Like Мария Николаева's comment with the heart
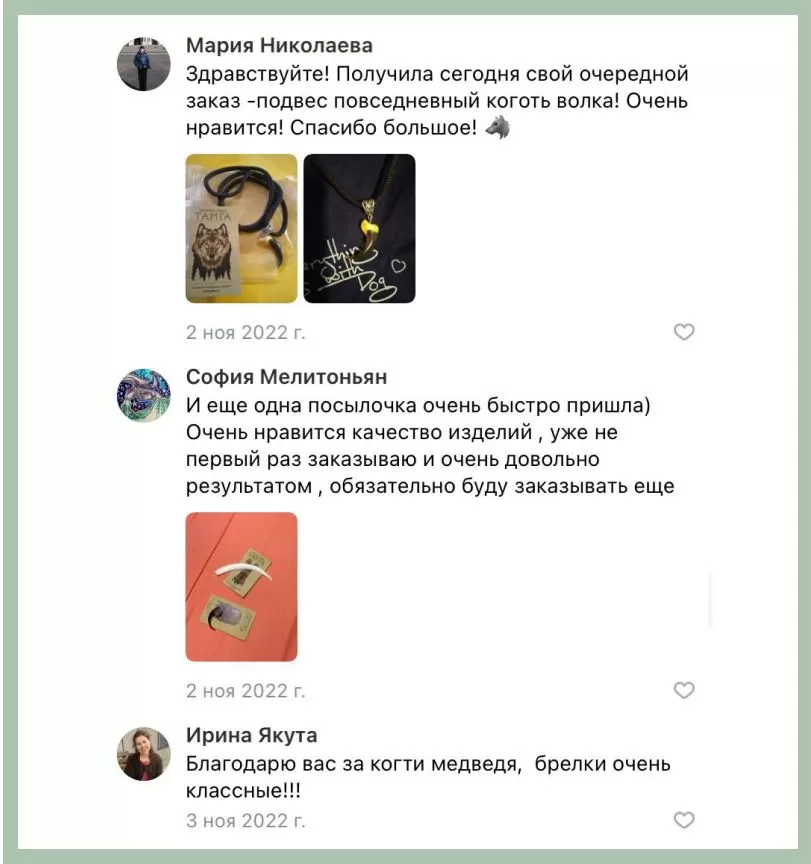 point(684,332)
